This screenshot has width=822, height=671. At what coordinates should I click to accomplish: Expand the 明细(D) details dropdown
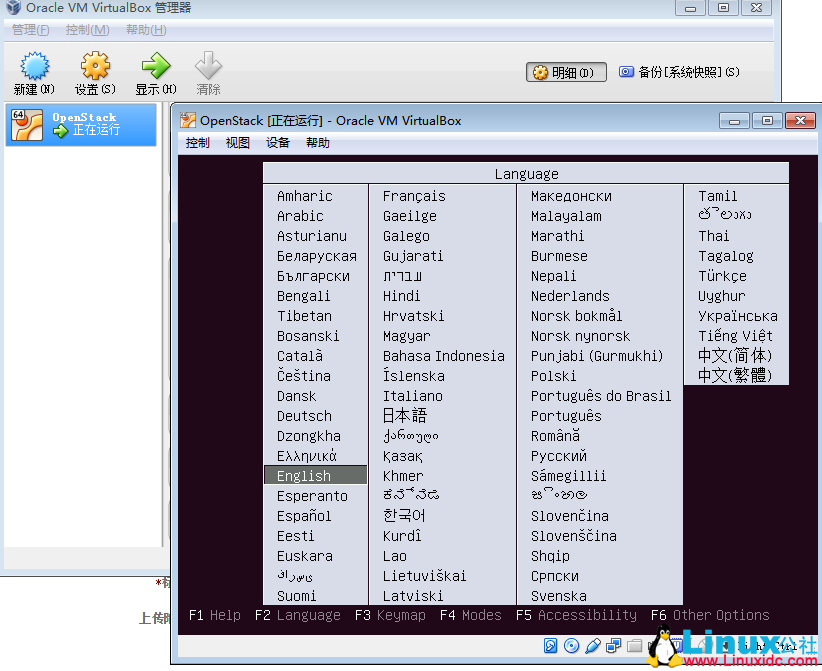coord(565,72)
